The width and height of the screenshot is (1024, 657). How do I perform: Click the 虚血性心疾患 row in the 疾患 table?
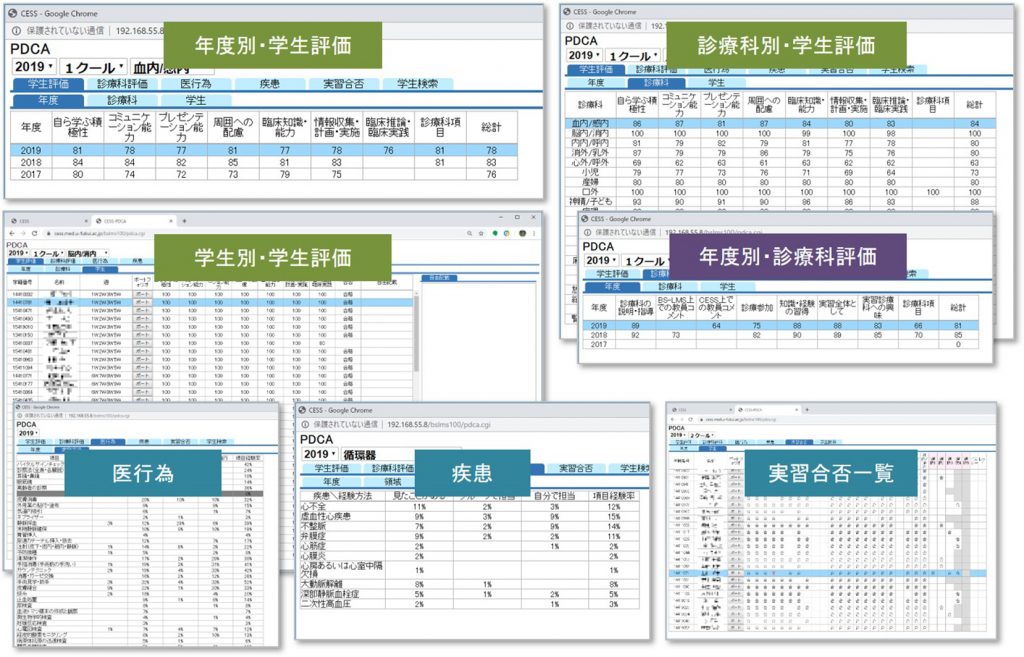tap(470, 517)
